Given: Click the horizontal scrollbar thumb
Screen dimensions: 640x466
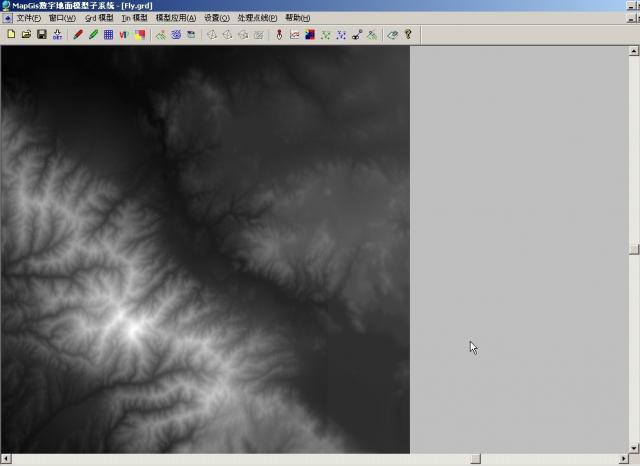Looking at the screenshot, I should [476, 460].
